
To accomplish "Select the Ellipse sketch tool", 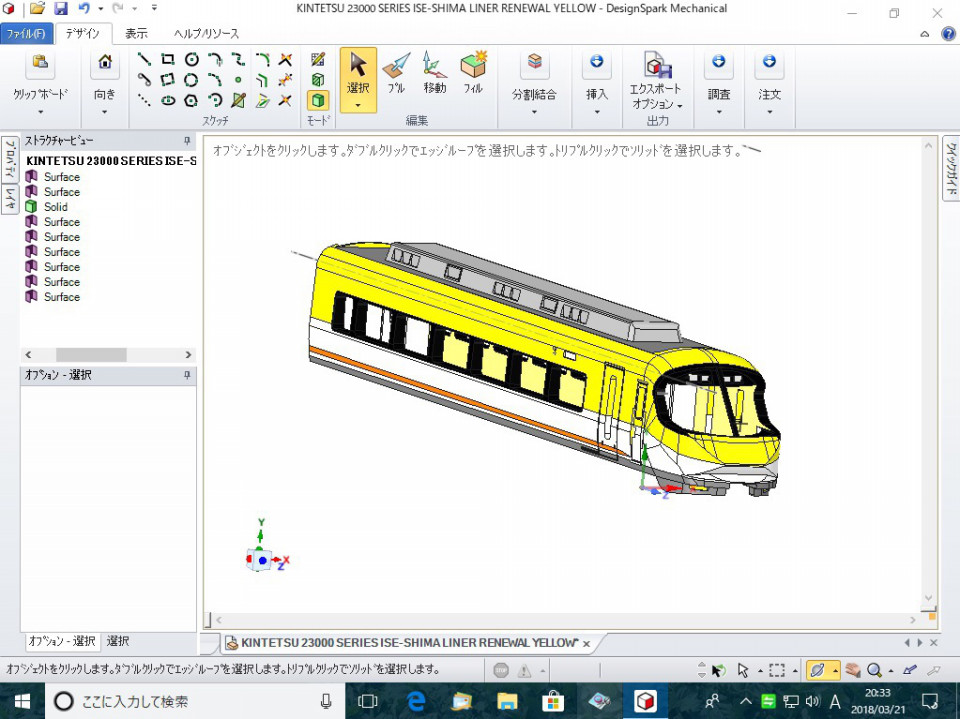I will point(167,100).
